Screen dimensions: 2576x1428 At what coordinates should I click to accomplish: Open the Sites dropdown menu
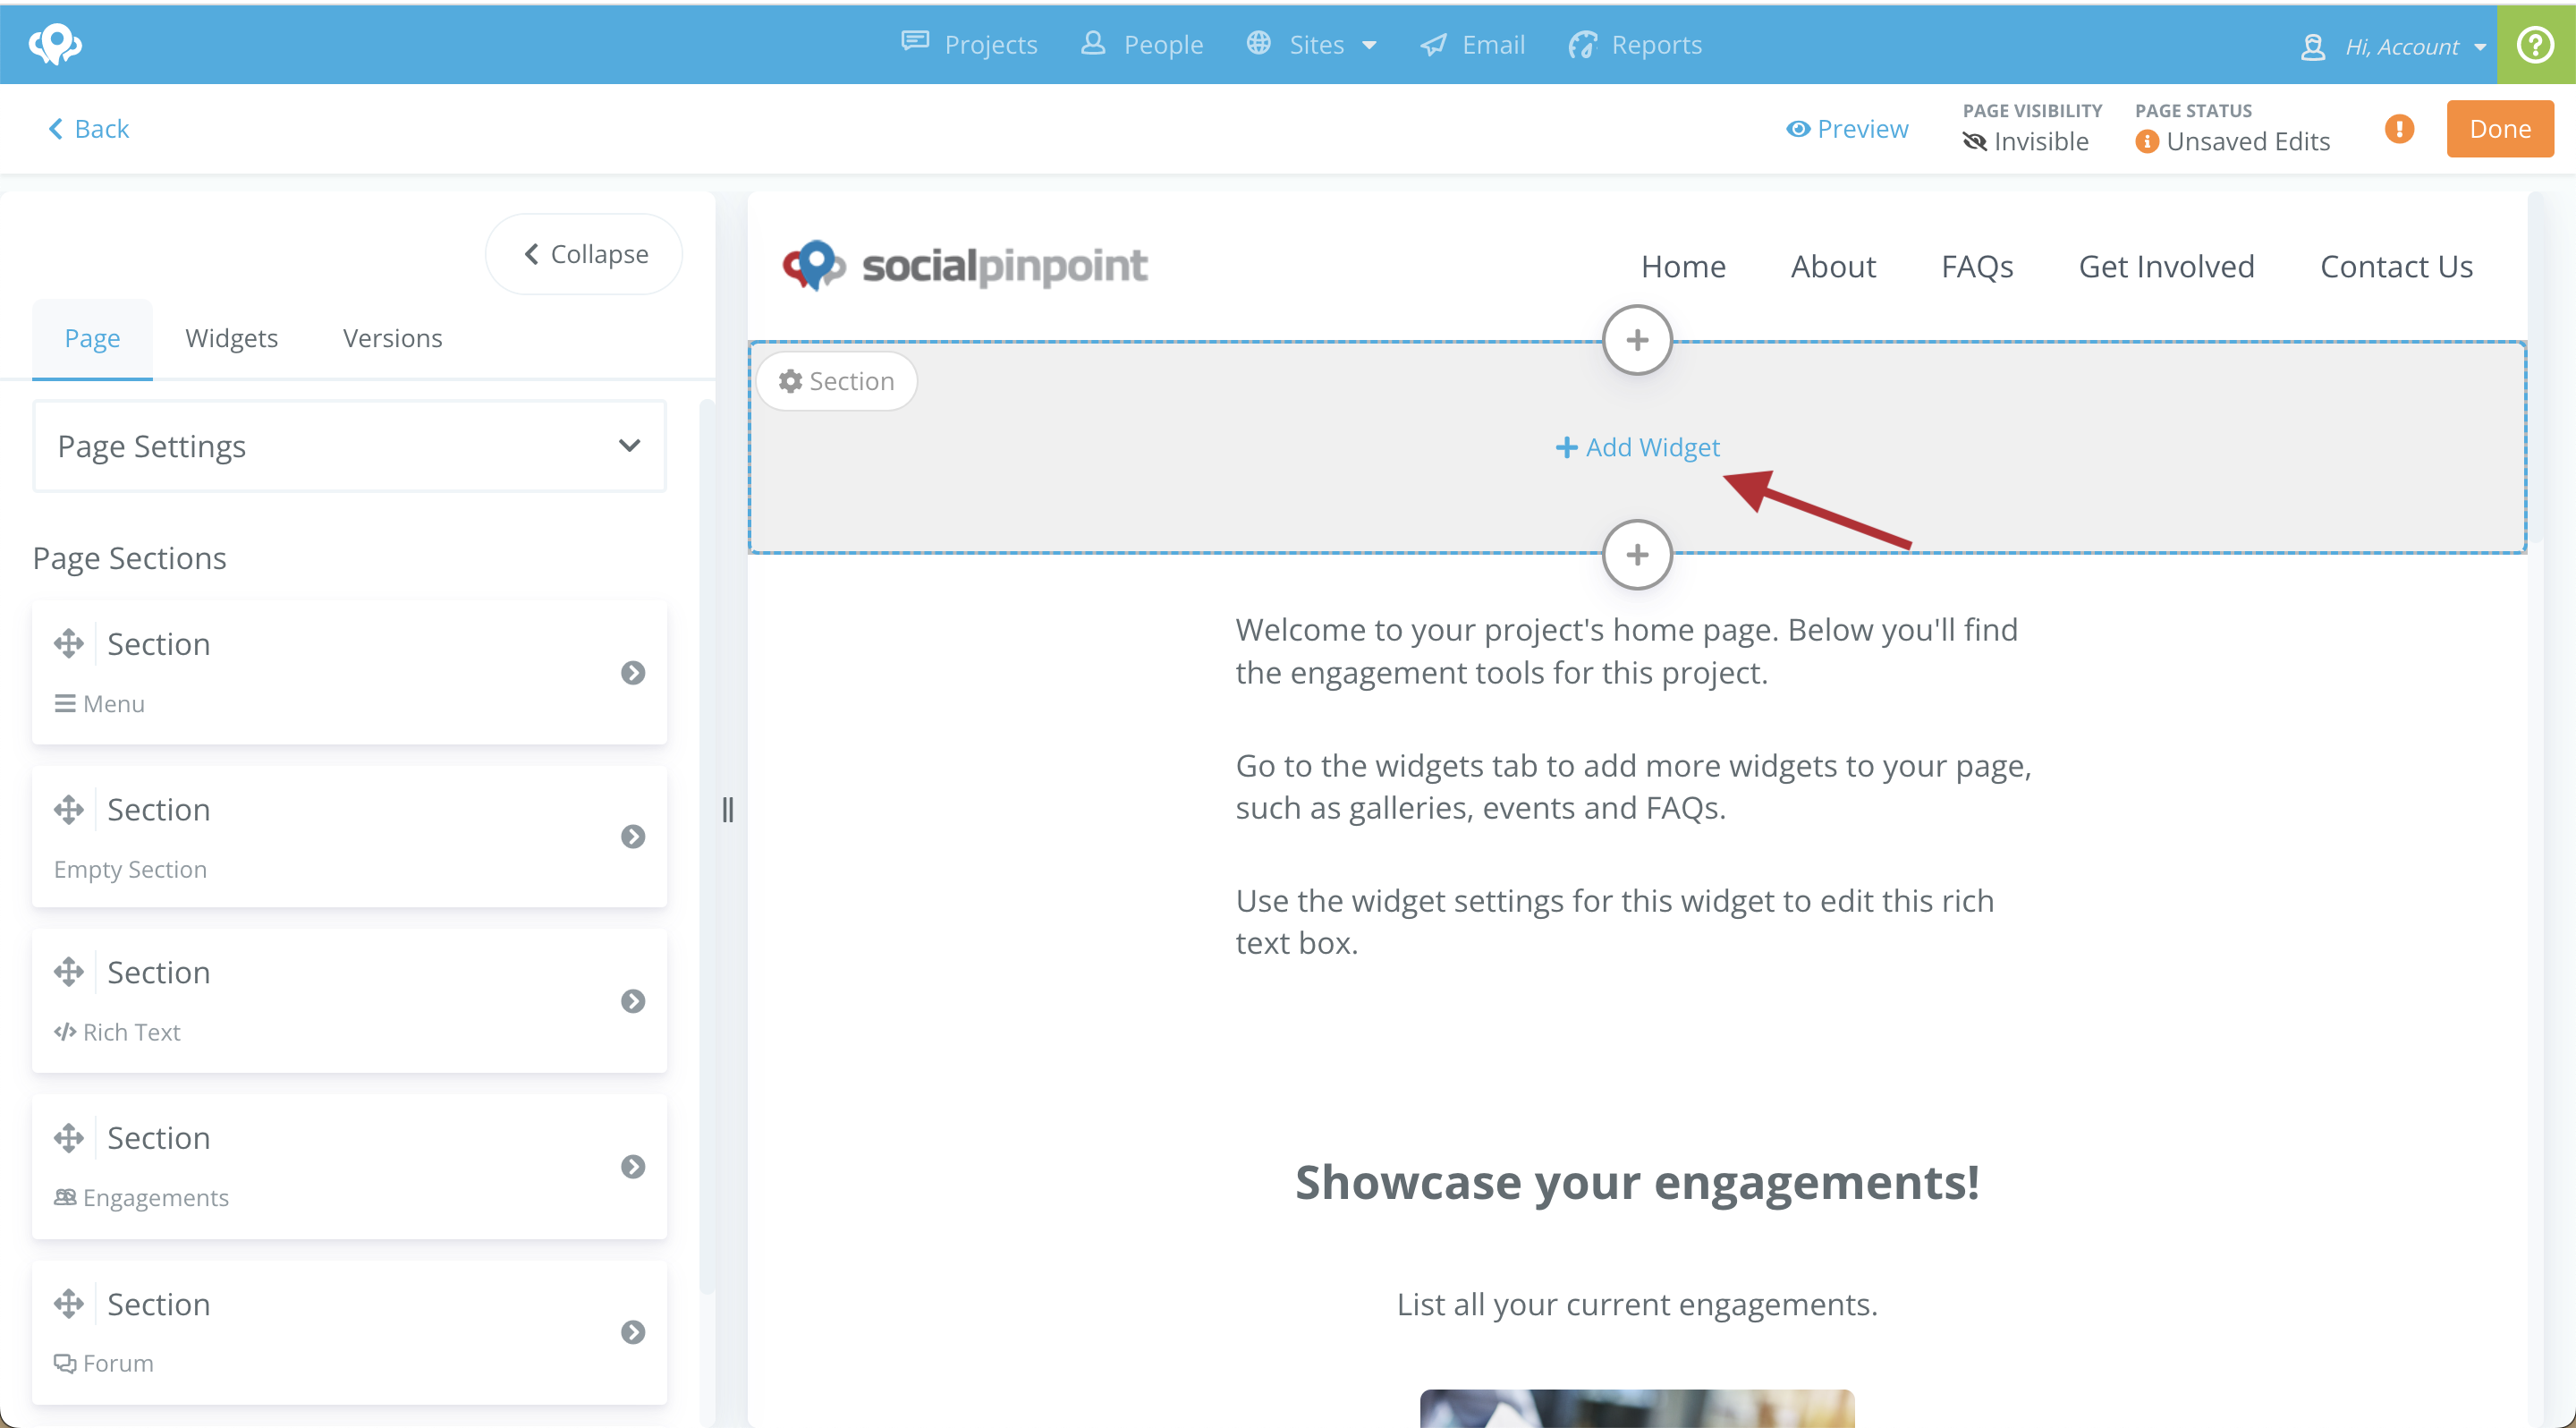point(1311,44)
